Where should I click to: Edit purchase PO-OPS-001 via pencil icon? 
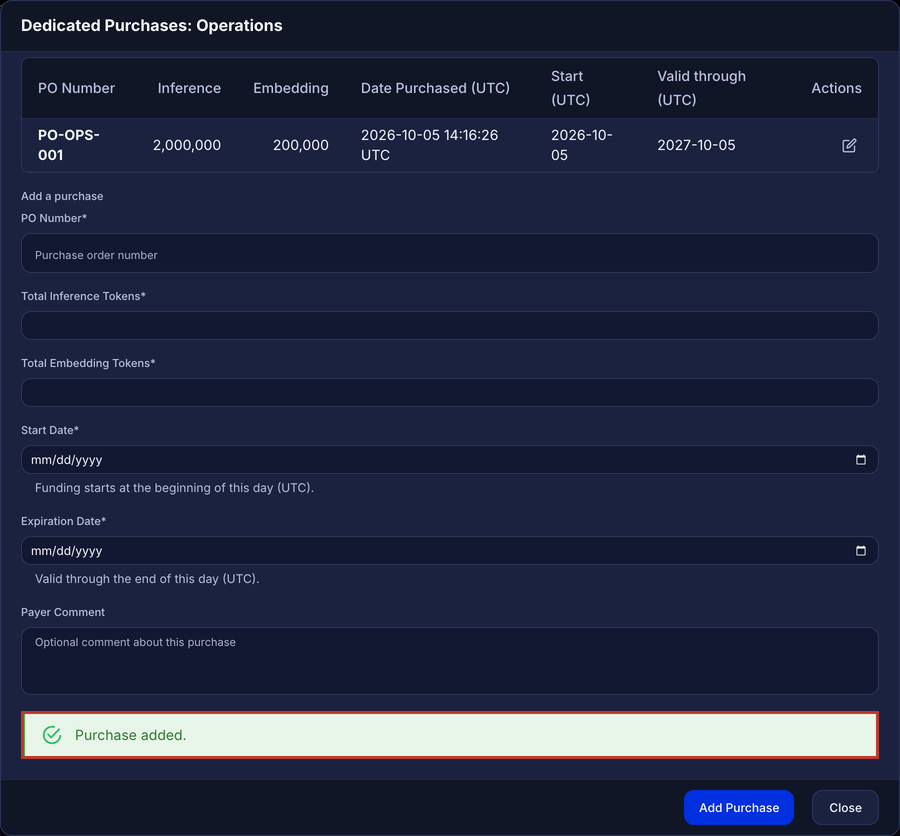849,145
